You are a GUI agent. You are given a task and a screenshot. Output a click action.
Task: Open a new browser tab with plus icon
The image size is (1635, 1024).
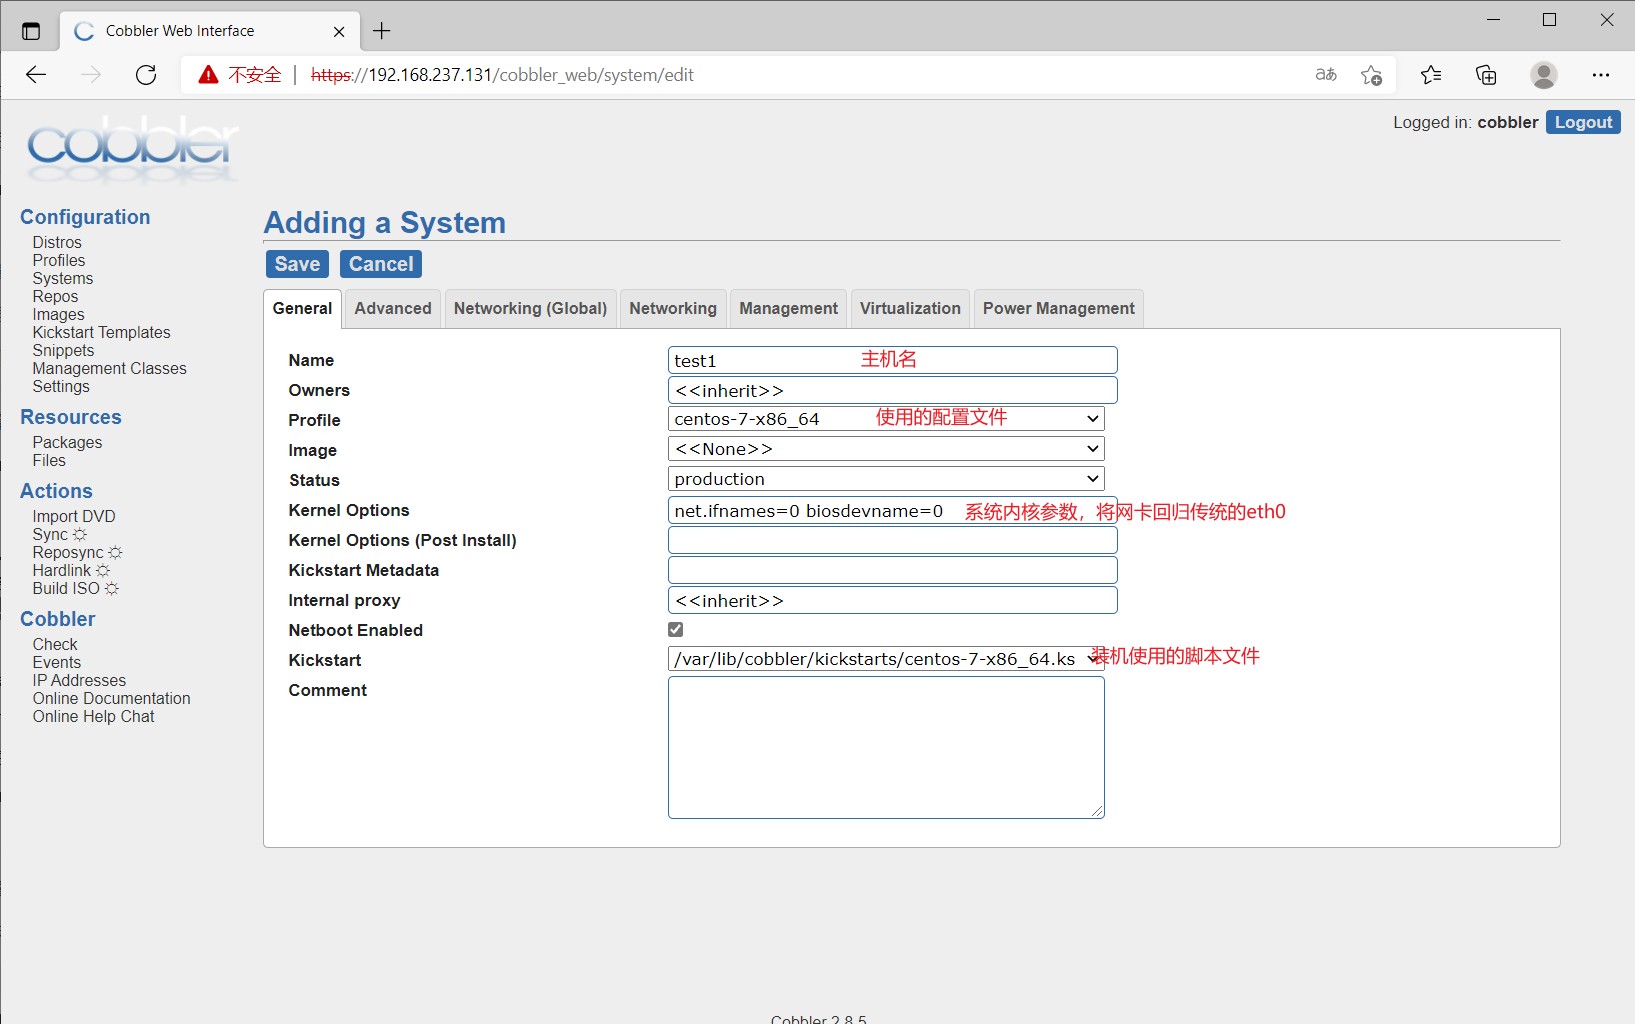click(382, 31)
